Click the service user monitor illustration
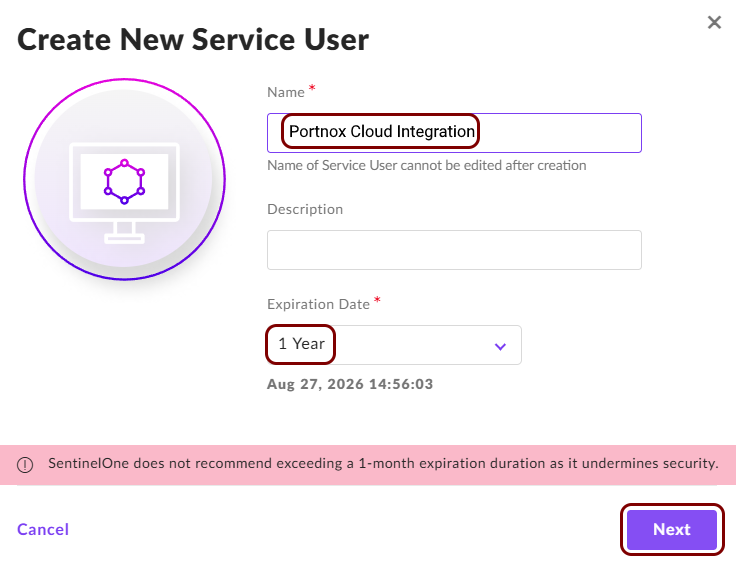 tap(124, 179)
